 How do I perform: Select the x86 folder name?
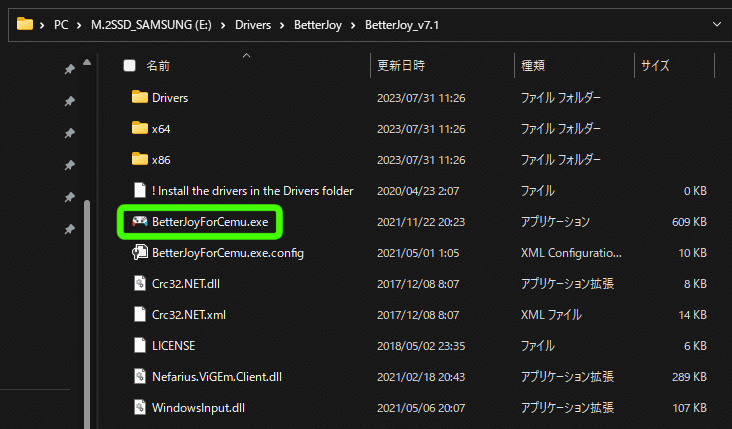point(161,160)
